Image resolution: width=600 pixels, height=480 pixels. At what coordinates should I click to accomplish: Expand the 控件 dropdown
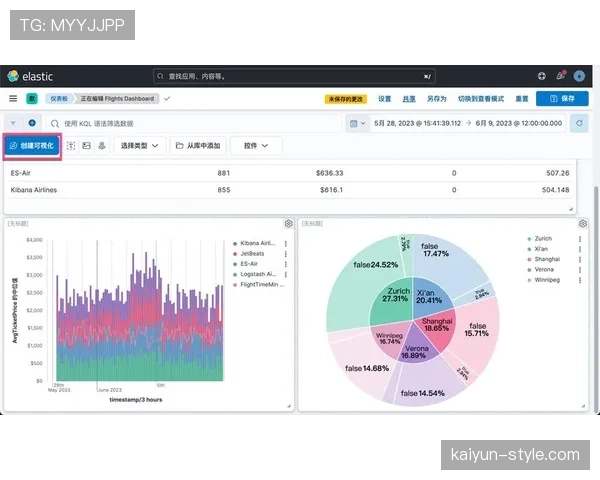[x=256, y=146]
